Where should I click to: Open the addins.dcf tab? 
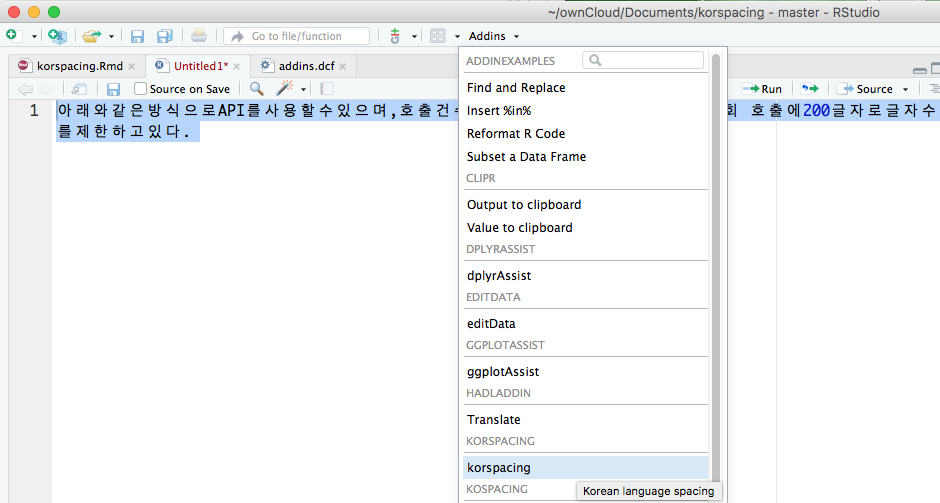coord(306,66)
